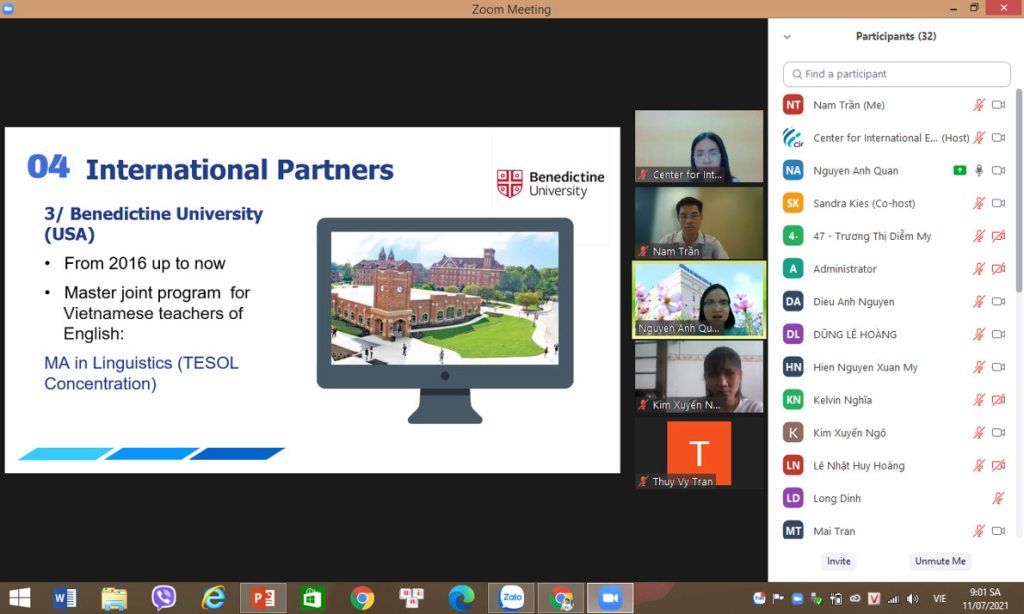This screenshot has width=1024, height=614.
Task: Open Viber from the taskbar
Action: tap(163, 598)
